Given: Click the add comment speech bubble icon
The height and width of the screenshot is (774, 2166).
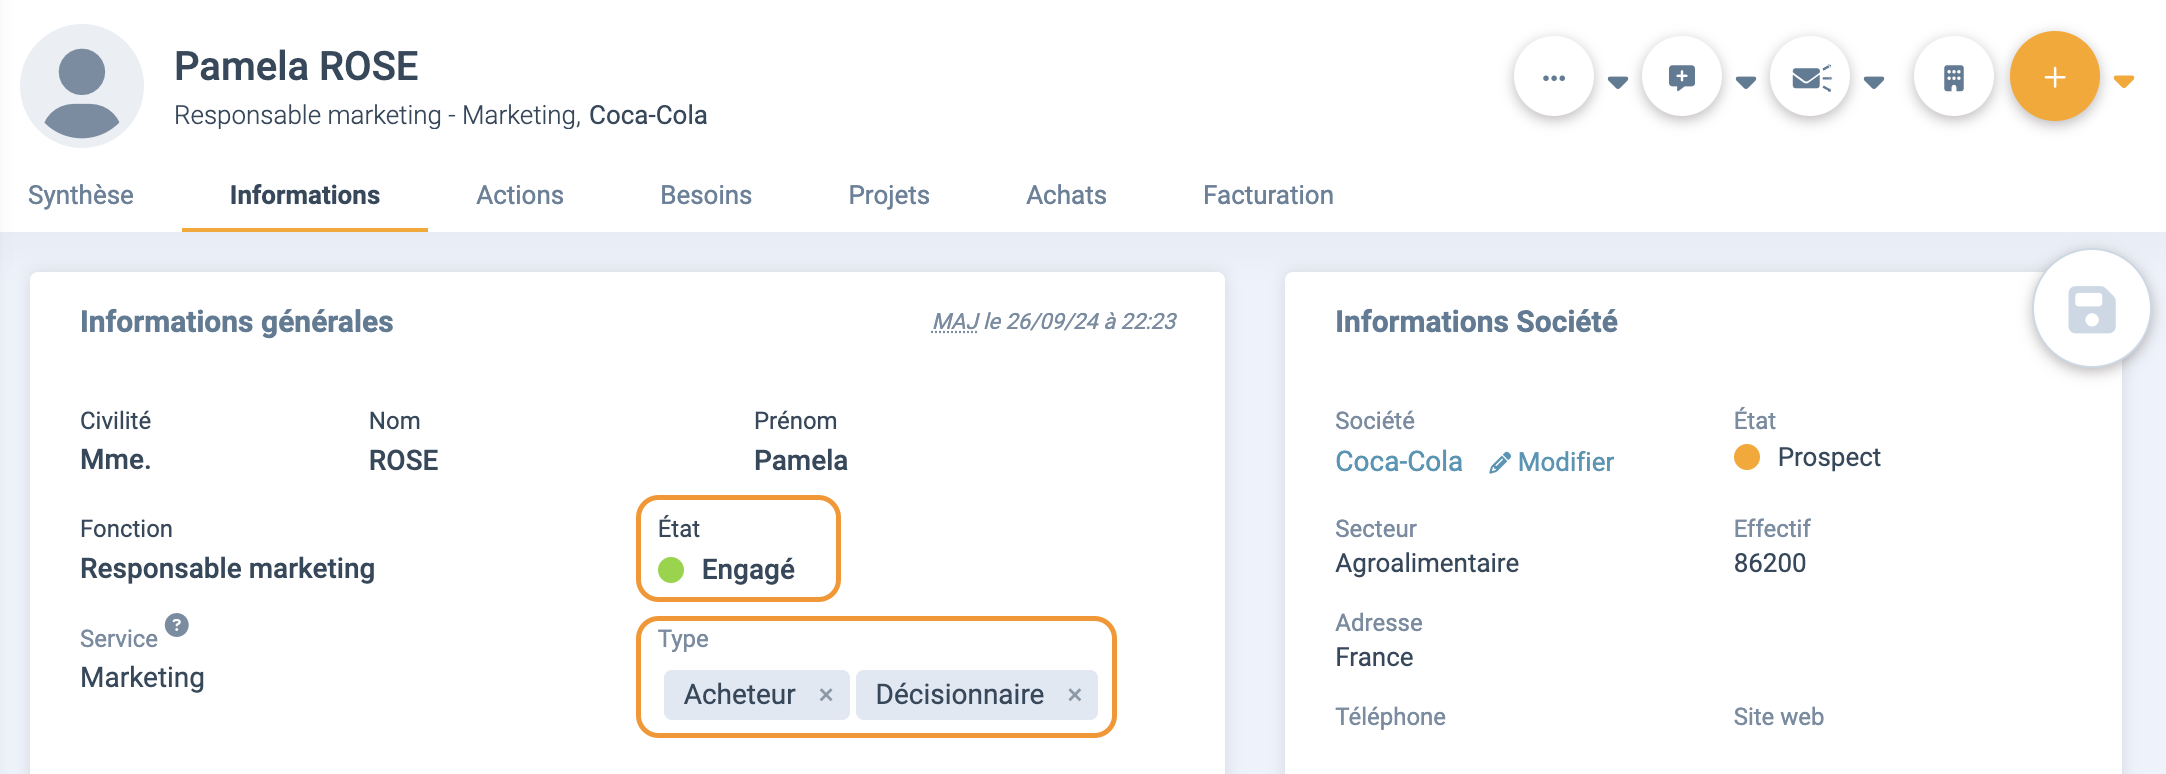Looking at the screenshot, I should coord(1681,77).
